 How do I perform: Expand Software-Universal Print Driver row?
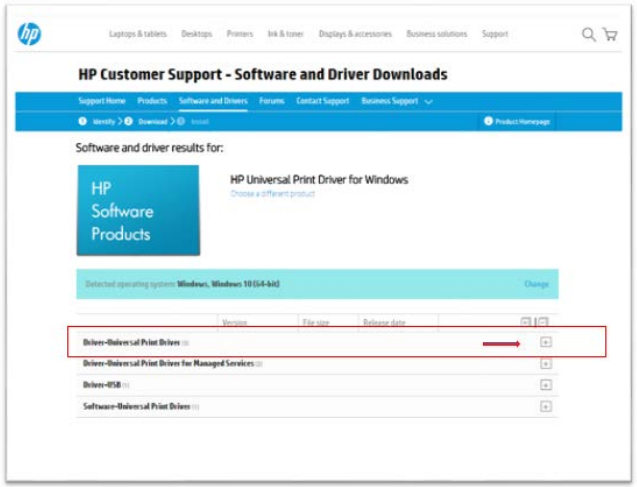coord(546,406)
